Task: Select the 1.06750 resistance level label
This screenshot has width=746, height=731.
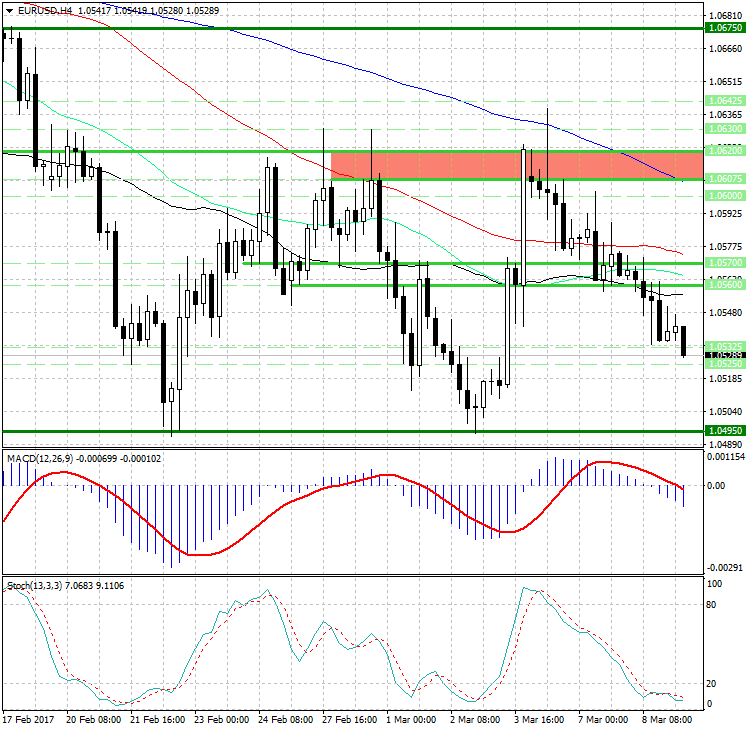Action: click(725, 28)
